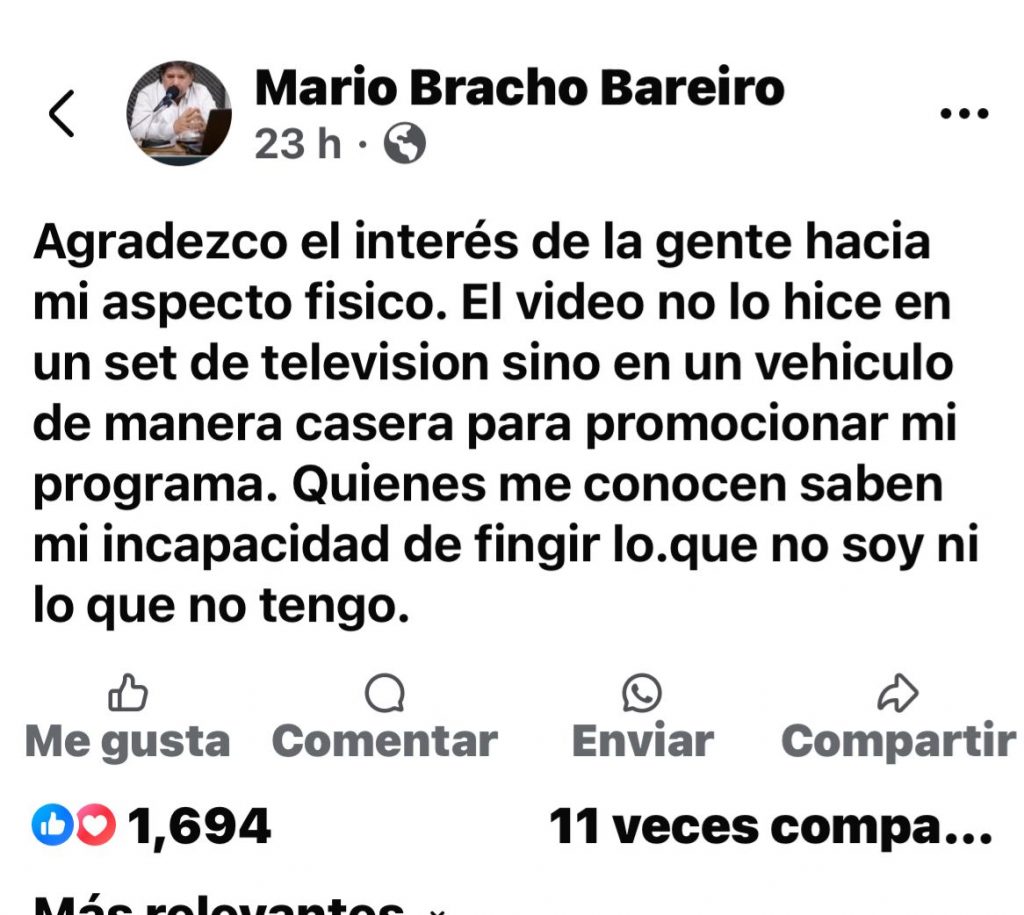Click the Compartir label

[x=899, y=742]
